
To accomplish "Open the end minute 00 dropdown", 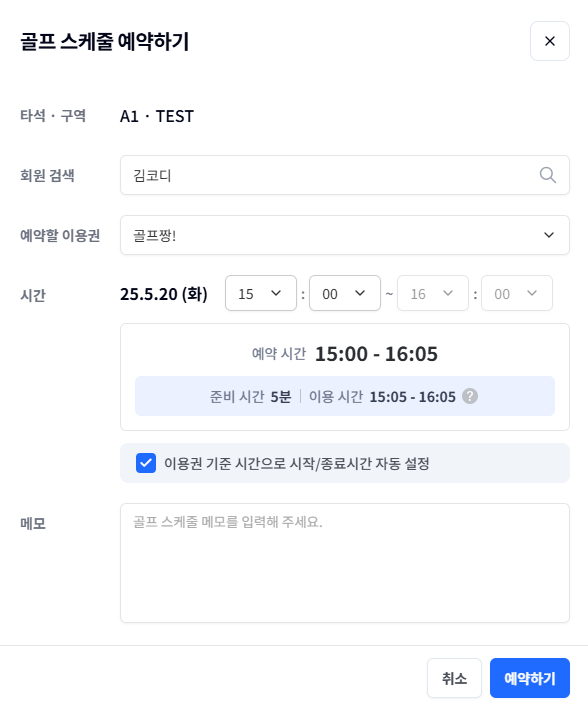I will (517, 293).
